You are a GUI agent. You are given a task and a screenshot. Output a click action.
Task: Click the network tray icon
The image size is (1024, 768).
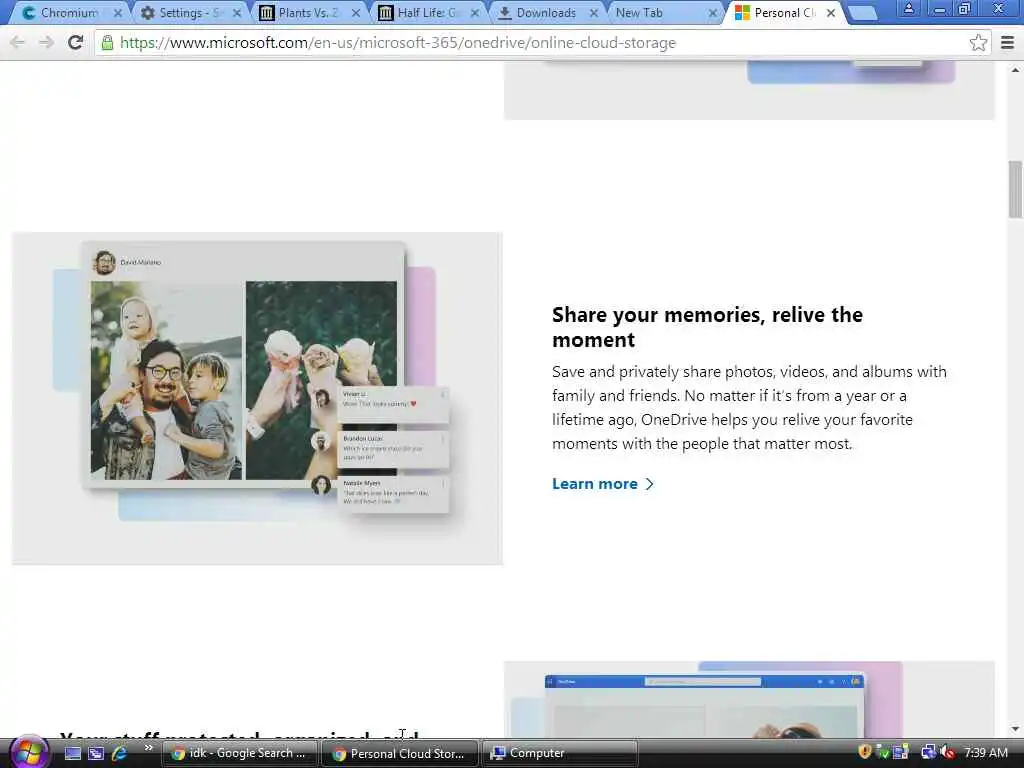pyautogui.click(x=928, y=752)
